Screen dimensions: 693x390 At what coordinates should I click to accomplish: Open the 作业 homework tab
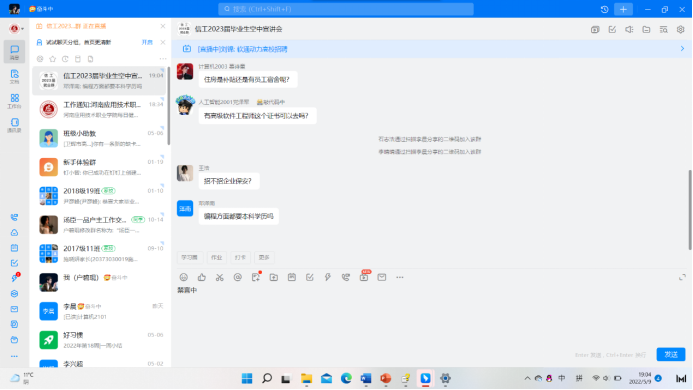[x=217, y=257]
